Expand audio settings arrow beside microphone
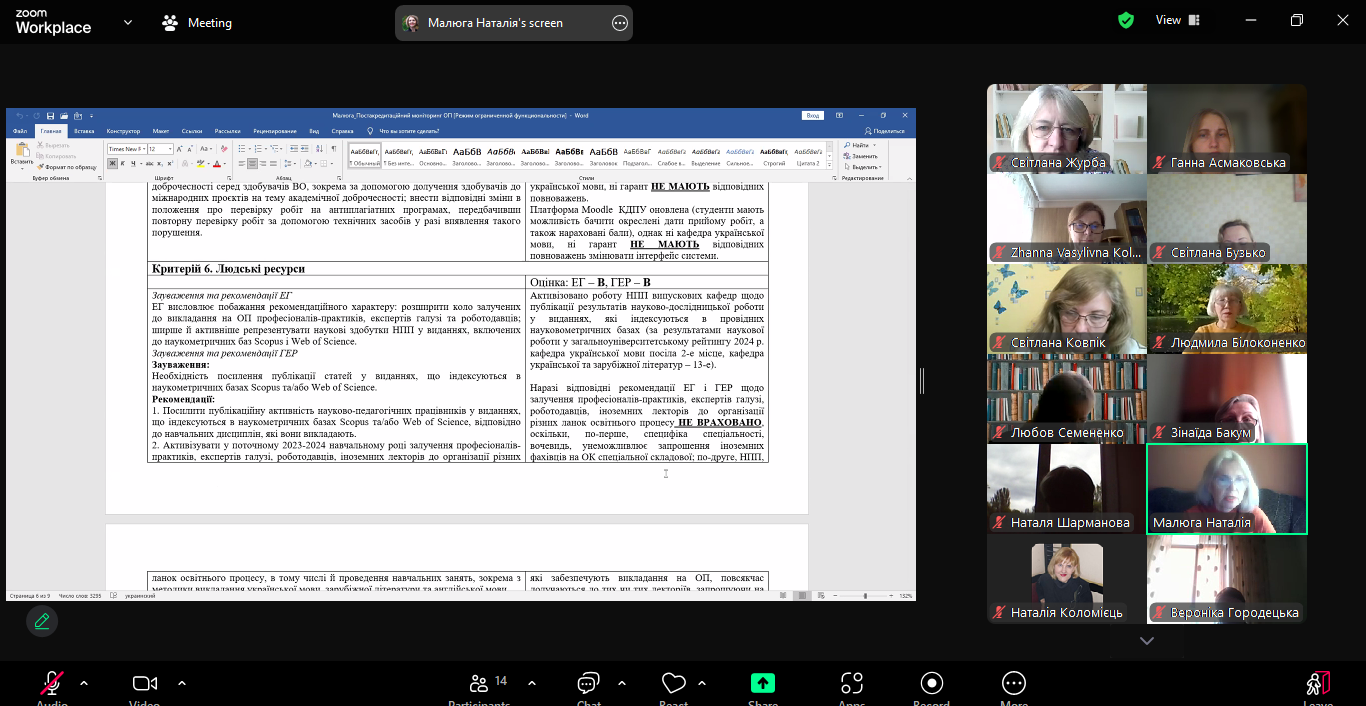Screen dimensions: 1366x706 (x=84, y=684)
